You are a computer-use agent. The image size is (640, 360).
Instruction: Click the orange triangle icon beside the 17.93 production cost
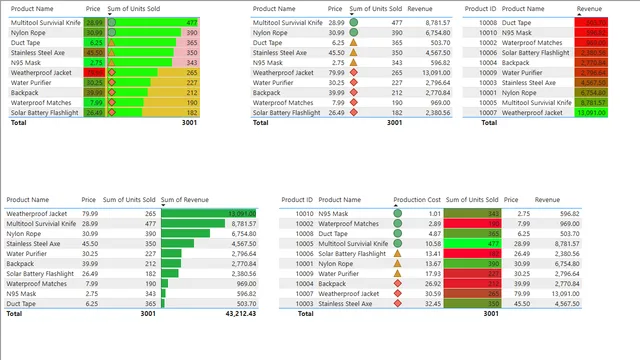pyautogui.click(x=398, y=273)
